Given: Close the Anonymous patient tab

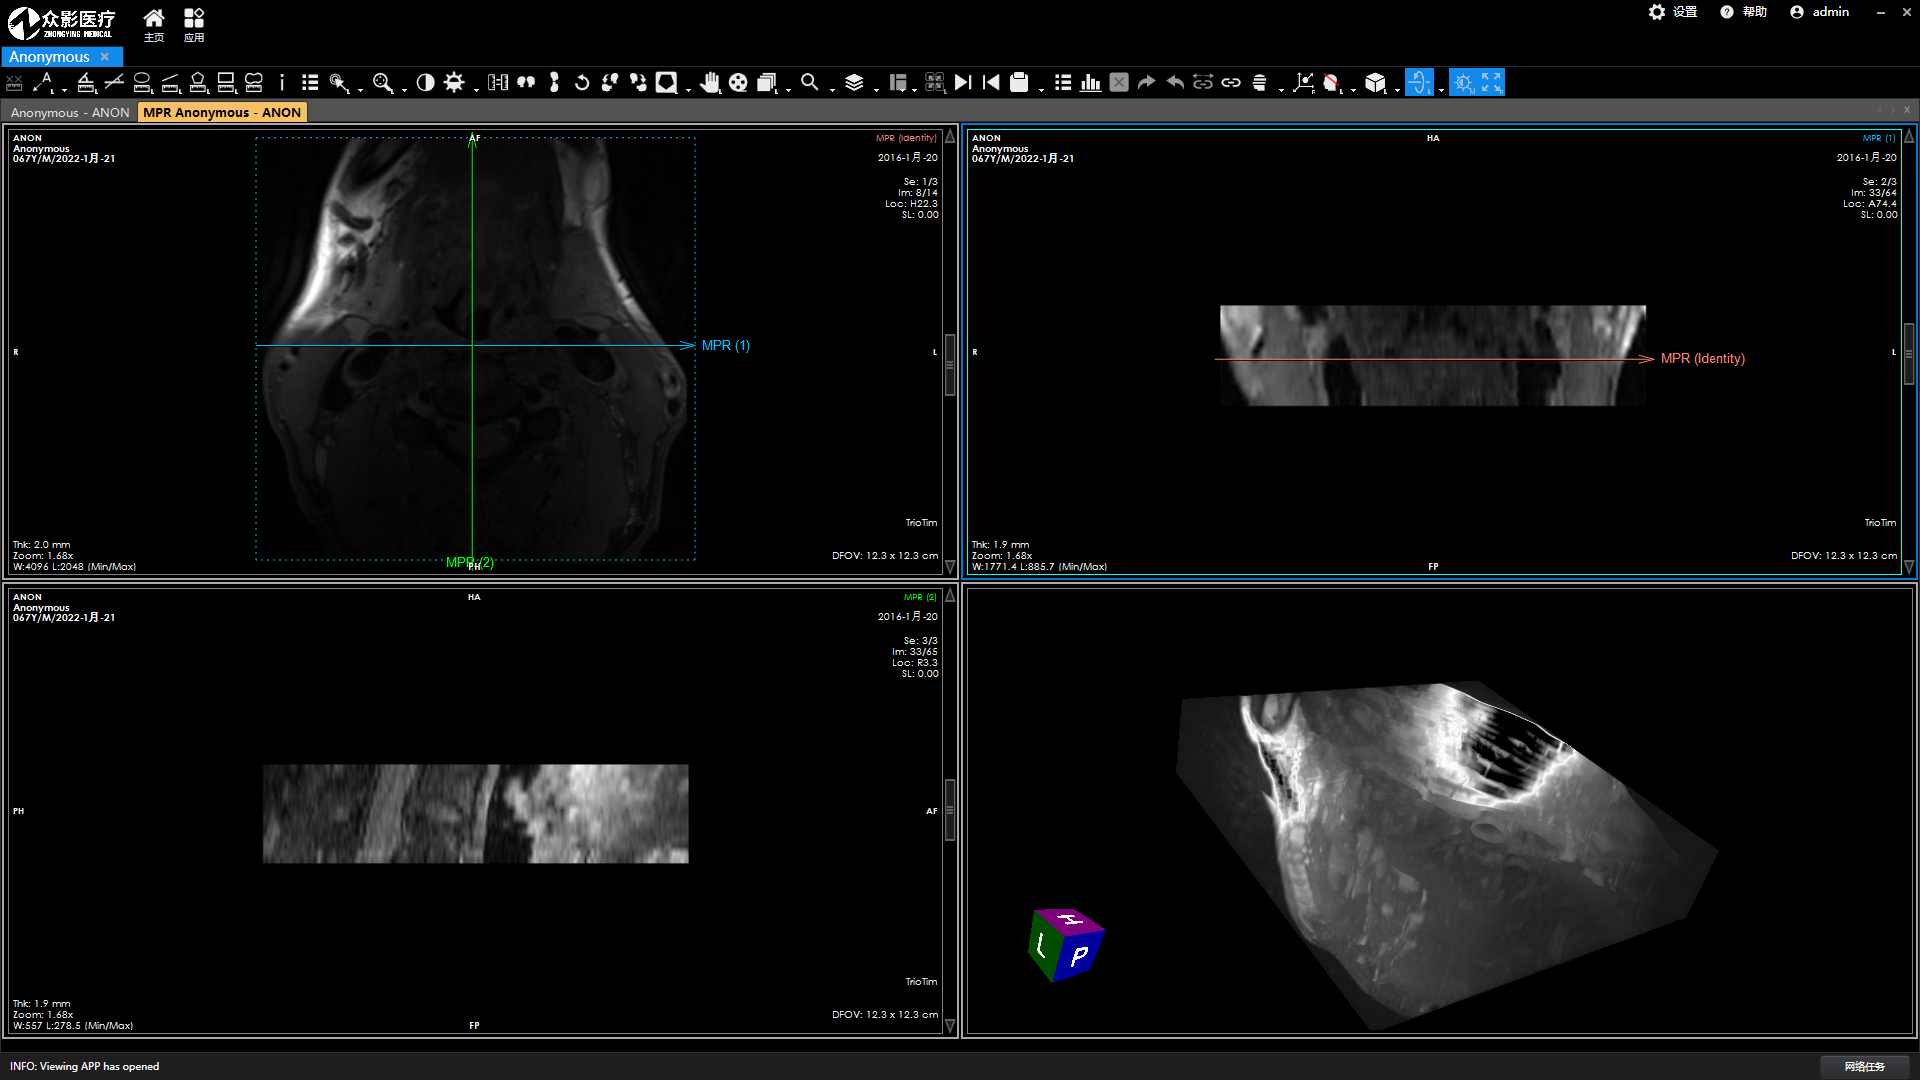Looking at the screenshot, I should pyautogui.click(x=105, y=57).
